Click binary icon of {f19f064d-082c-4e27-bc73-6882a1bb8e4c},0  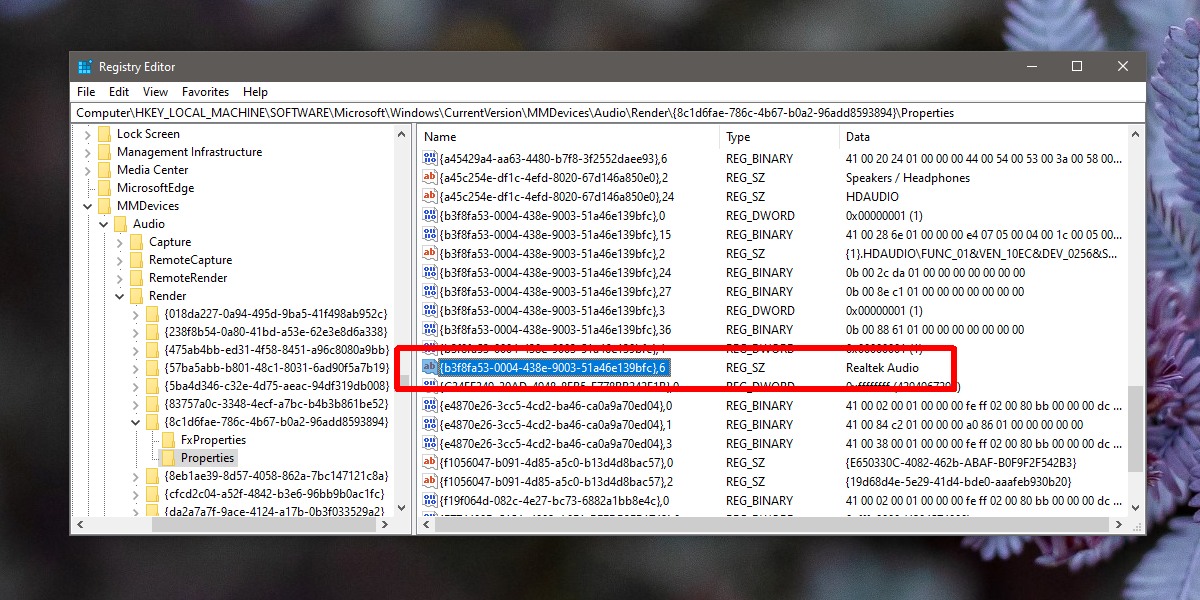430,501
